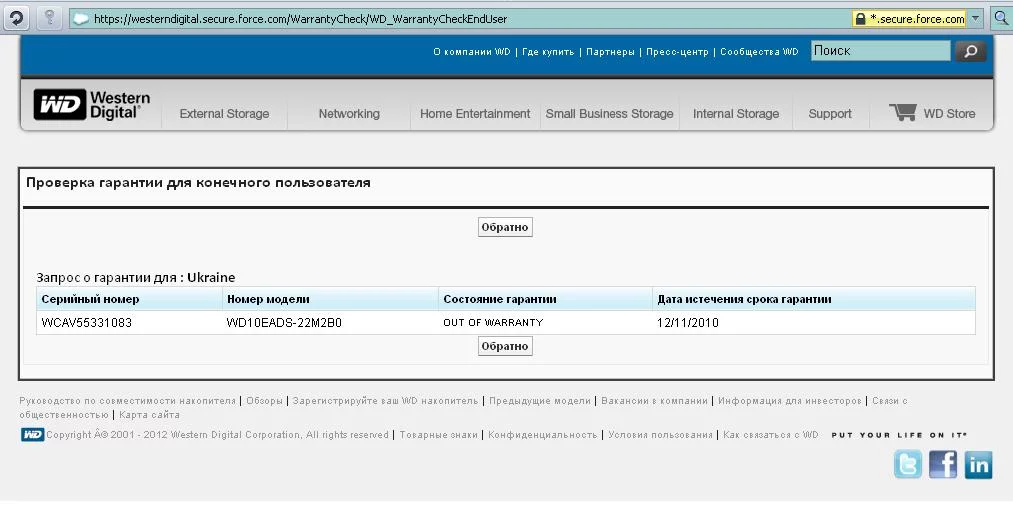Image resolution: width=1013 pixels, height=519 pixels.
Task: Go to WD Store link
Action: coord(949,114)
